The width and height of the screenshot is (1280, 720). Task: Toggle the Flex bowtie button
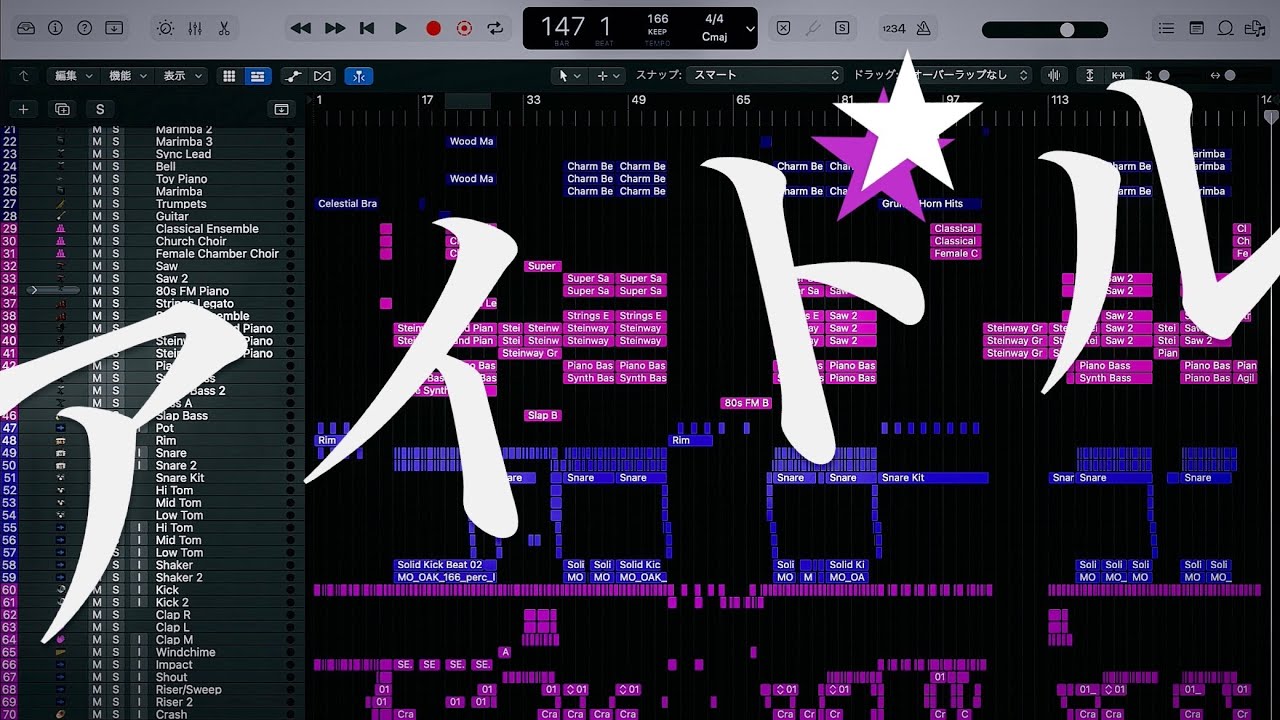click(322, 76)
